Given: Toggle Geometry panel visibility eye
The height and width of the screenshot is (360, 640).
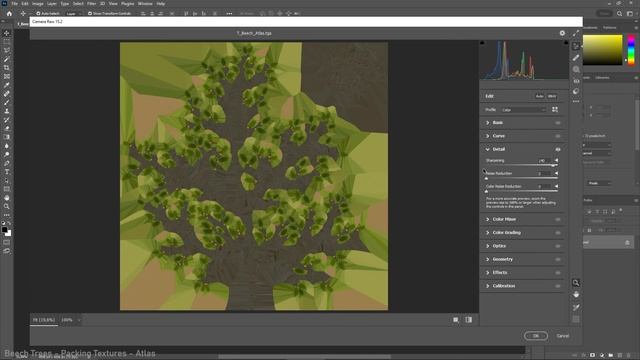Looking at the screenshot, I should coord(558,260).
